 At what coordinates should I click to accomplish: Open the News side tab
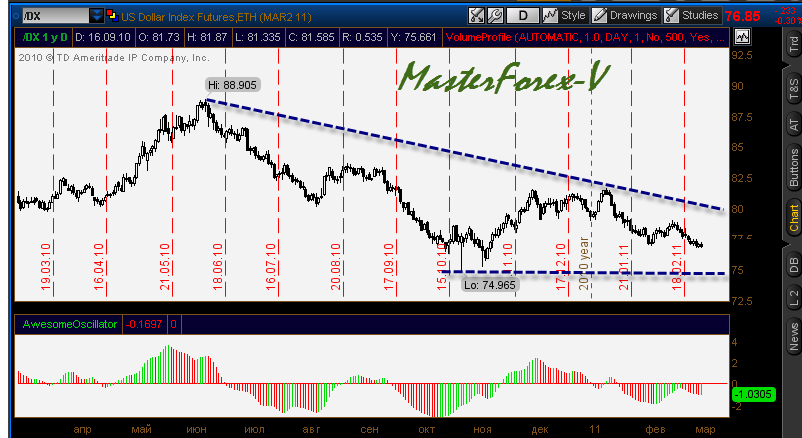(793, 337)
